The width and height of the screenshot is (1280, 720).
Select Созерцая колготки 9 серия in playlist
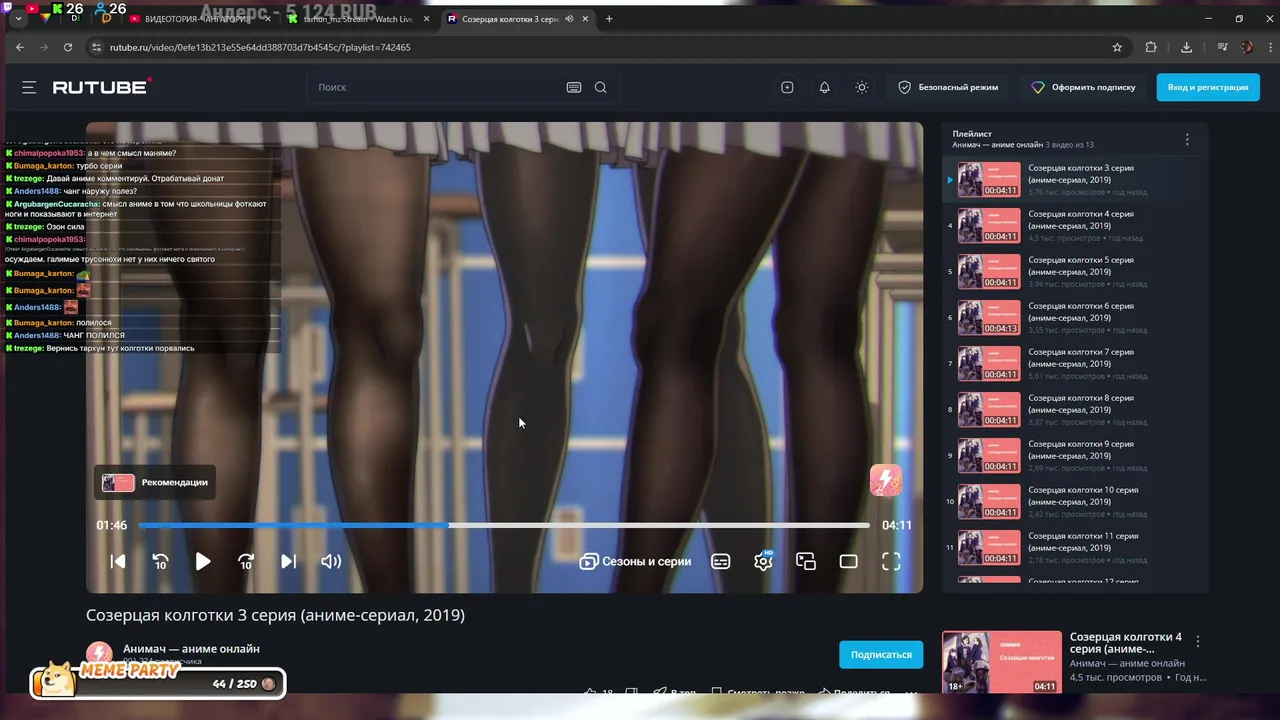(1075, 455)
